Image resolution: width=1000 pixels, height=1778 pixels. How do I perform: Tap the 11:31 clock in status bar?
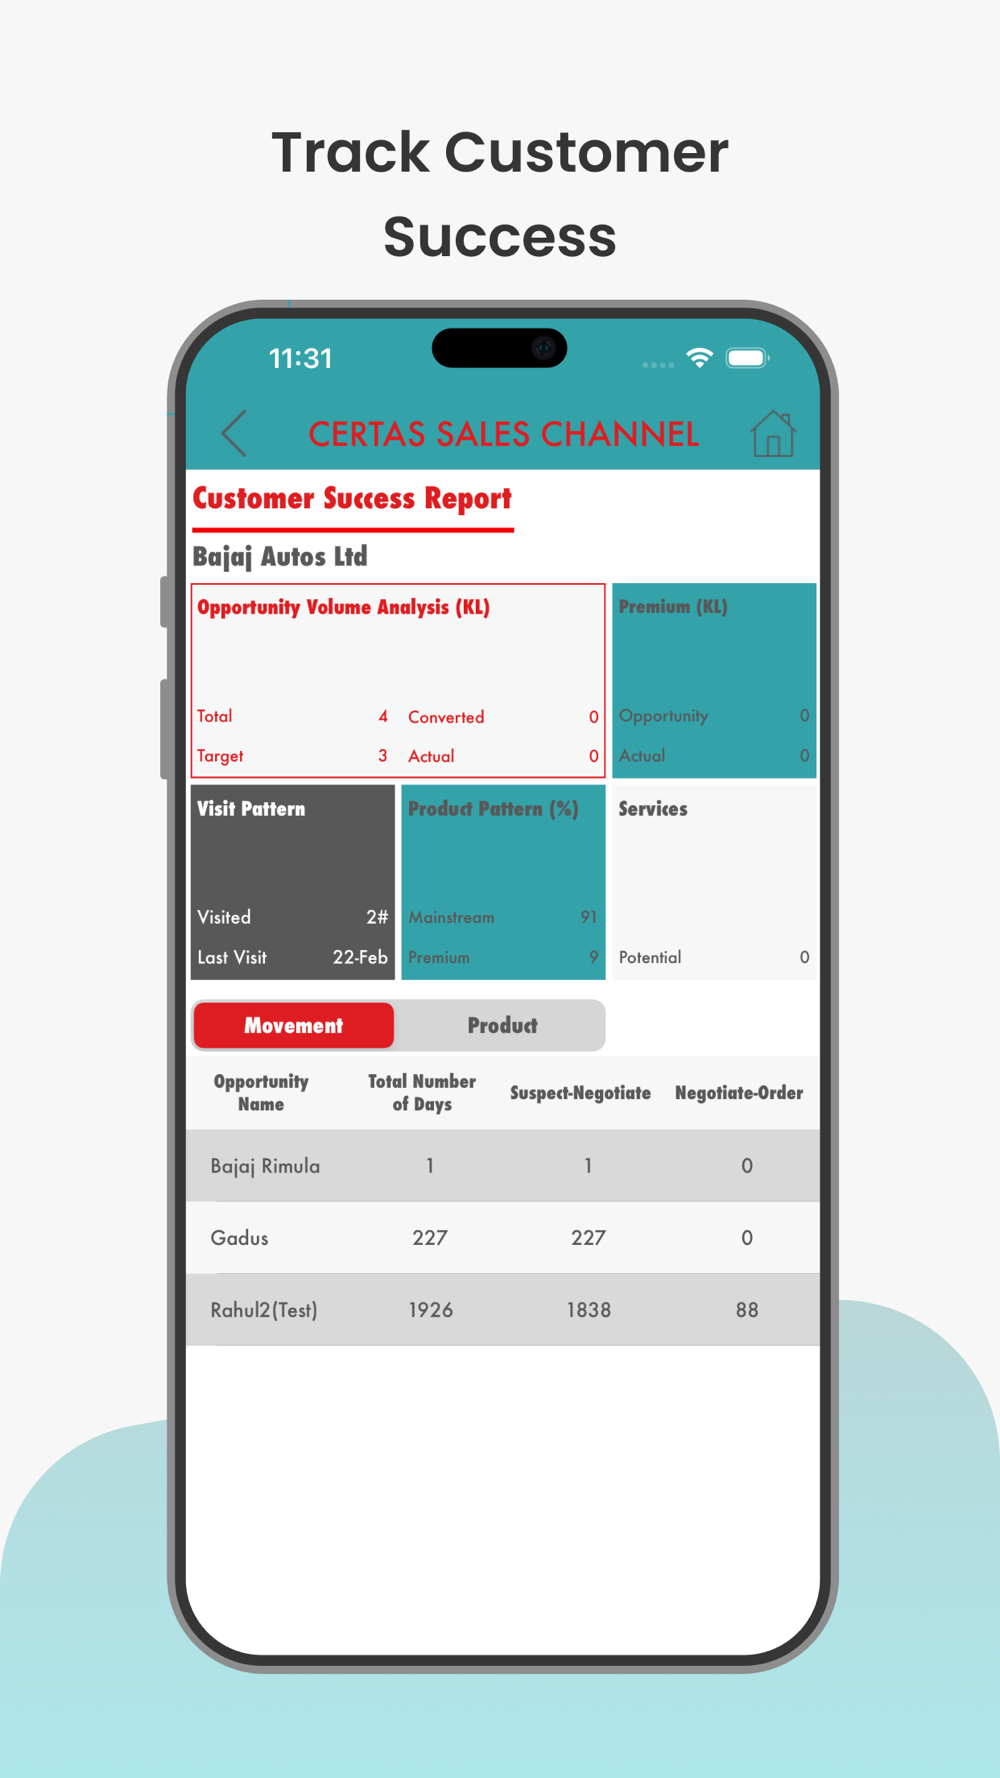[x=300, y=359]
